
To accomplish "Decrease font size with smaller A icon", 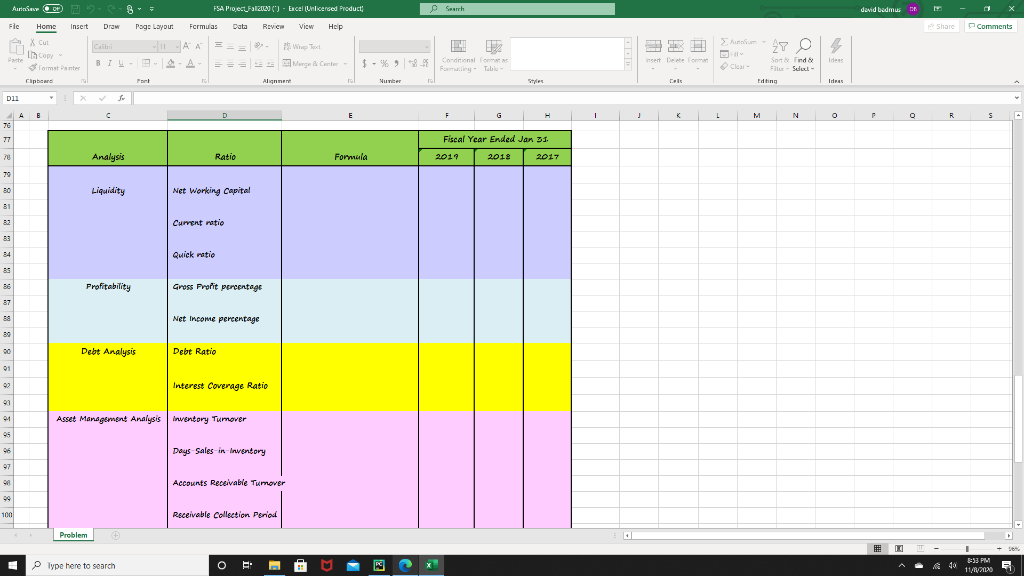I will click(x=199, y=46).
